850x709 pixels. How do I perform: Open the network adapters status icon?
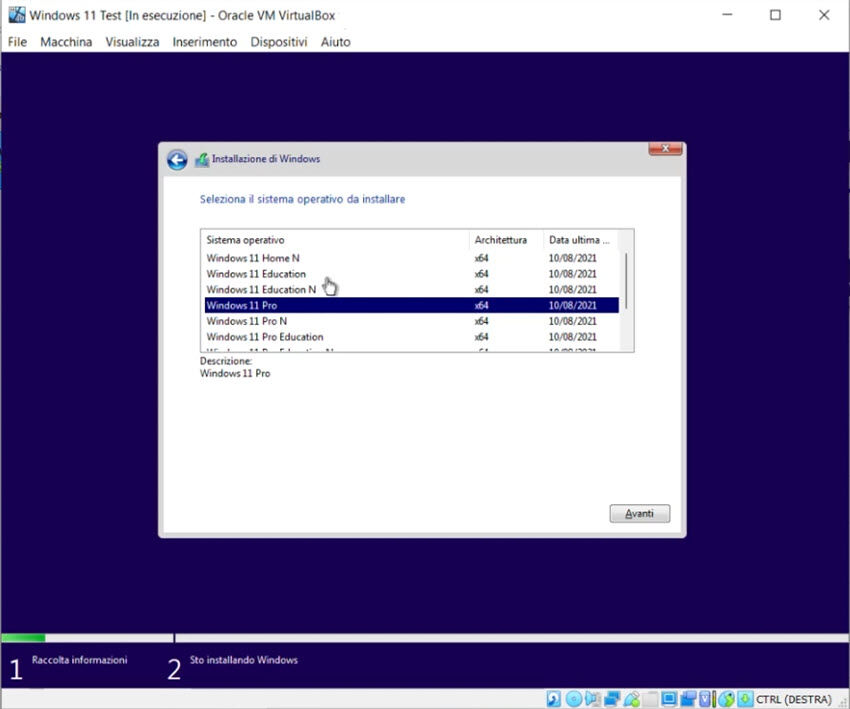[x=612, y=699]
